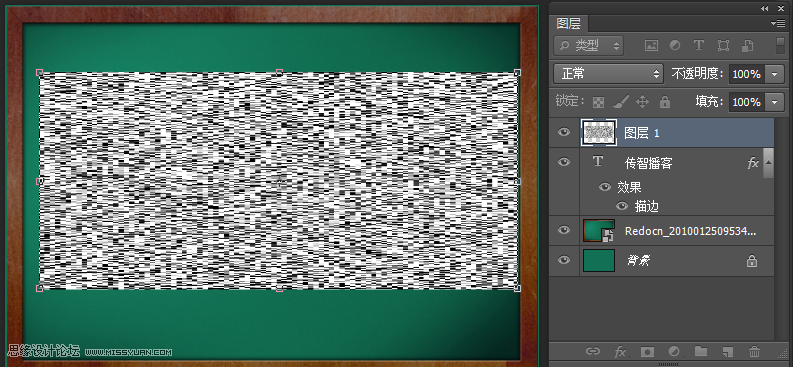Click the opacity value field
The width and height of the screenshot is (793, 367).
[x=747, y=74]
